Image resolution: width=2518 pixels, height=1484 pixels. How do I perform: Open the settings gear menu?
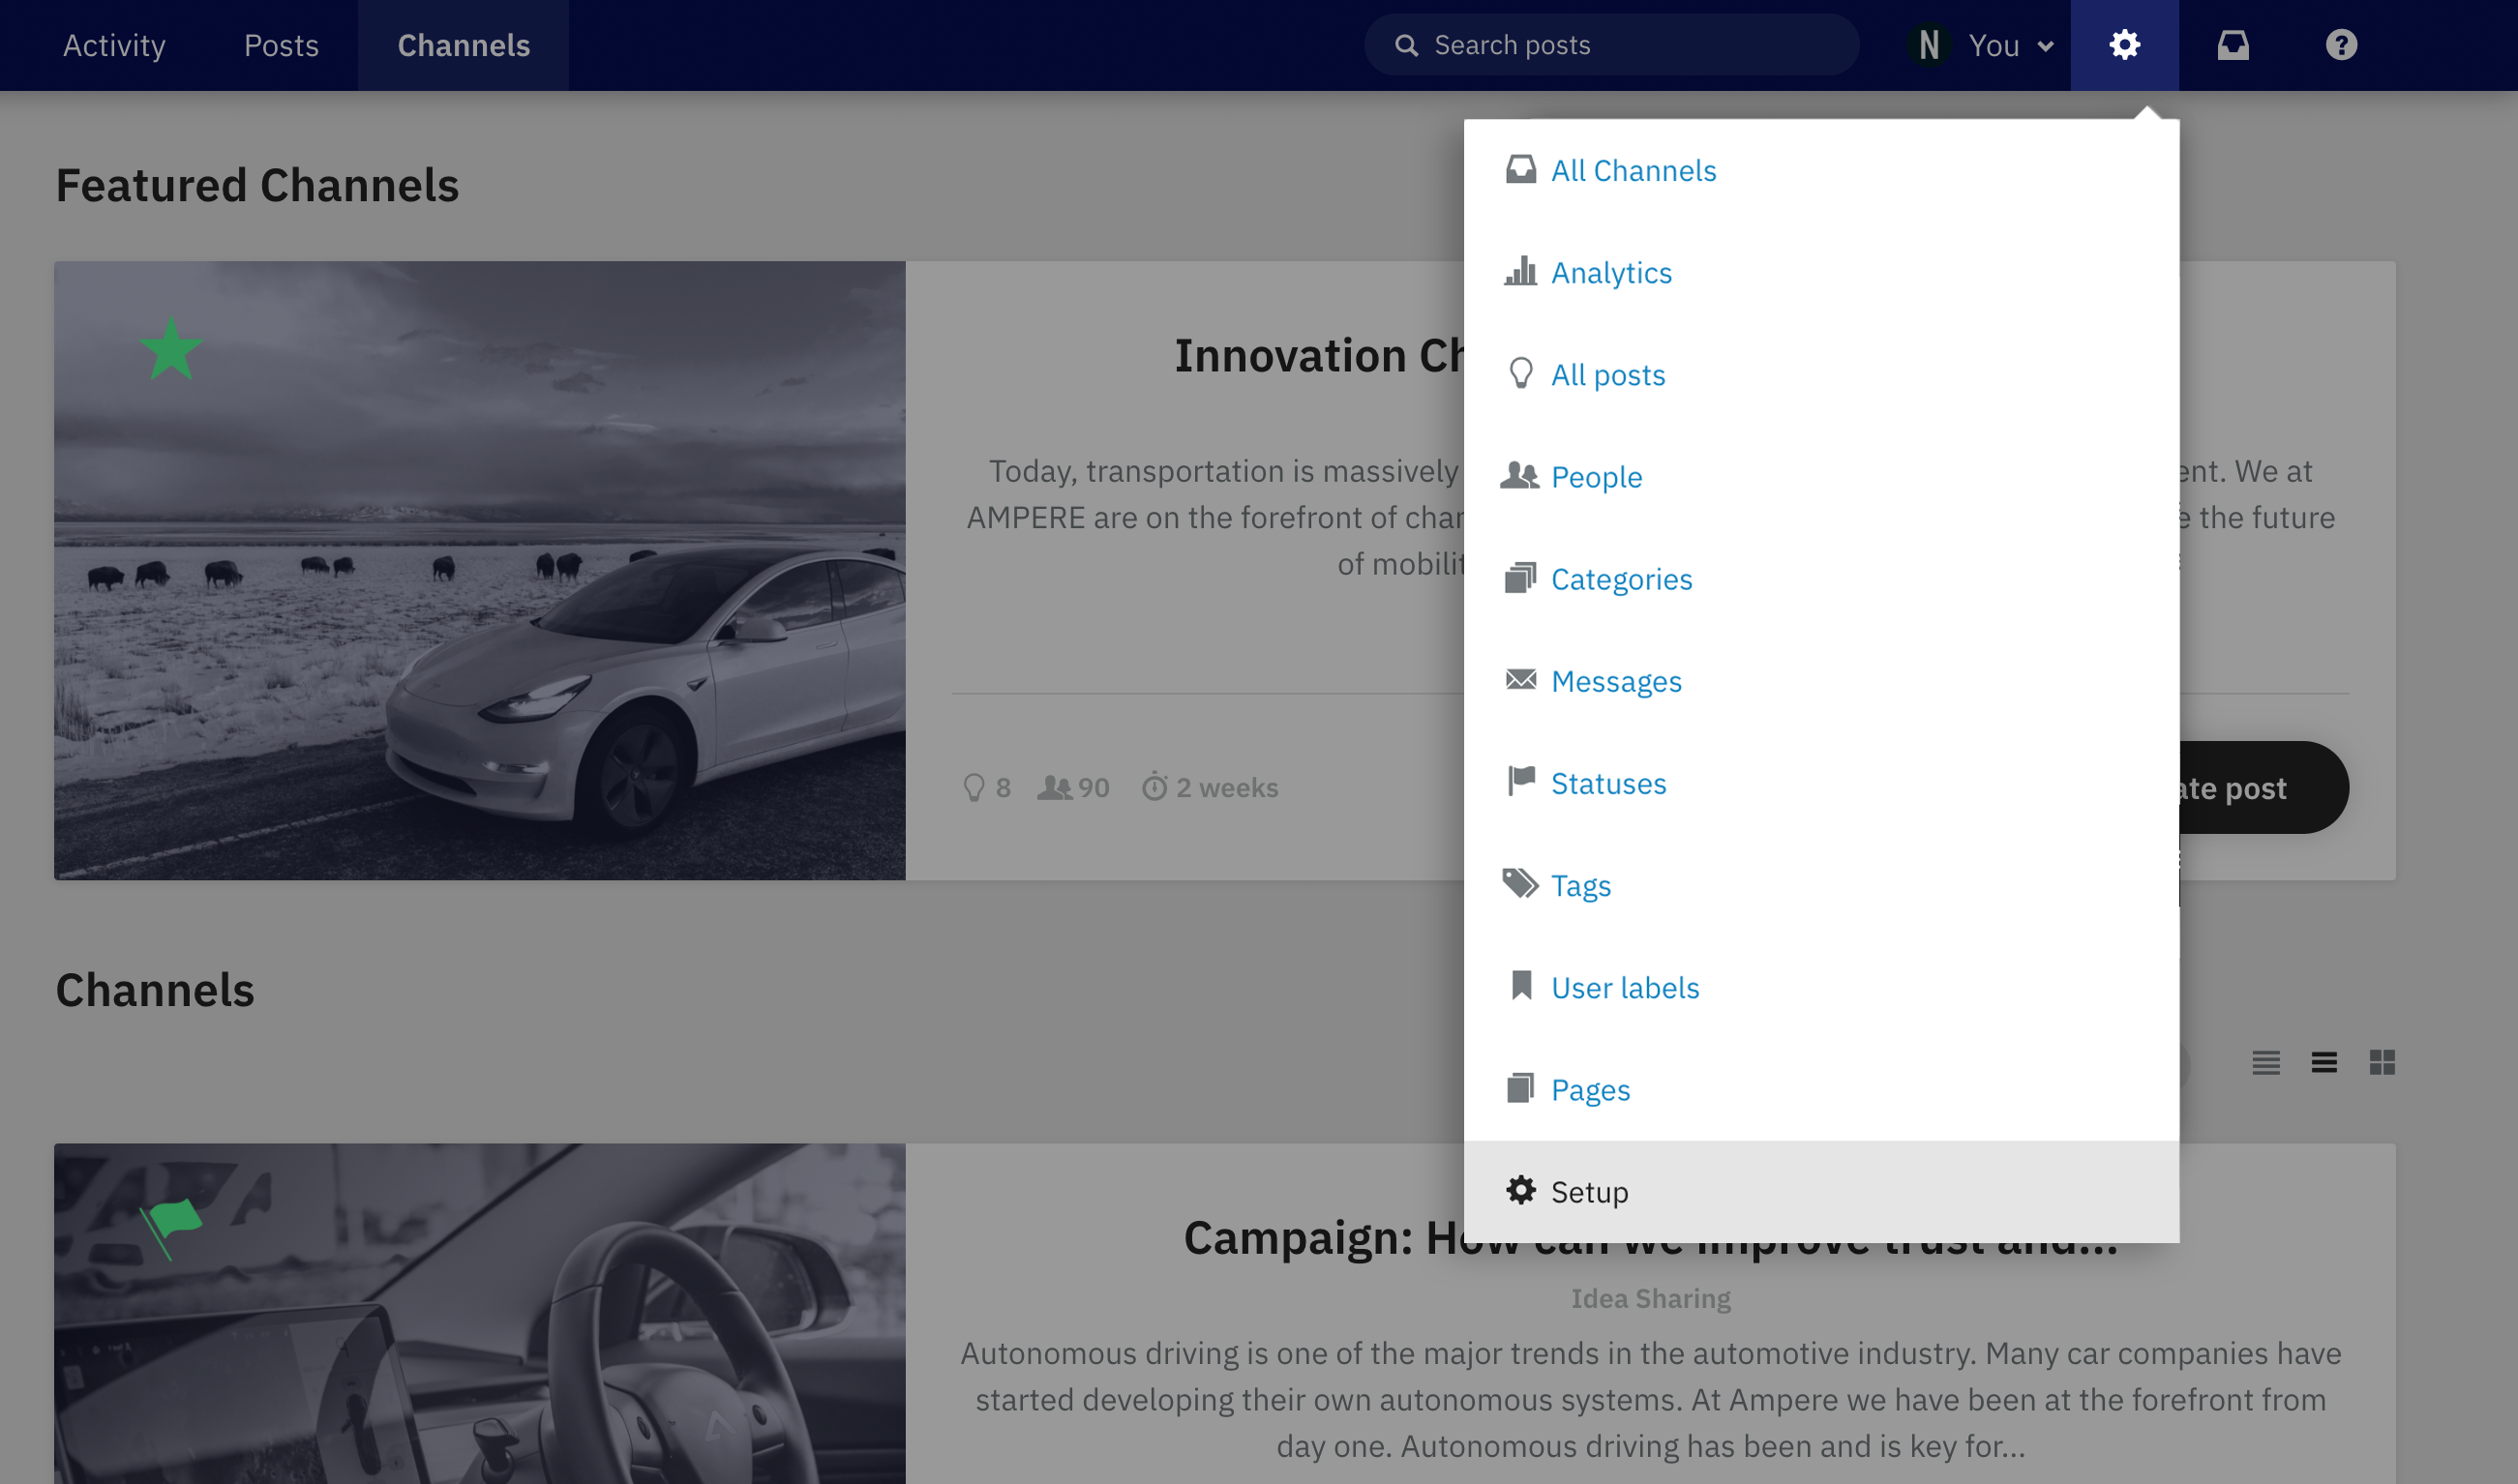[x=2124, y=45]
